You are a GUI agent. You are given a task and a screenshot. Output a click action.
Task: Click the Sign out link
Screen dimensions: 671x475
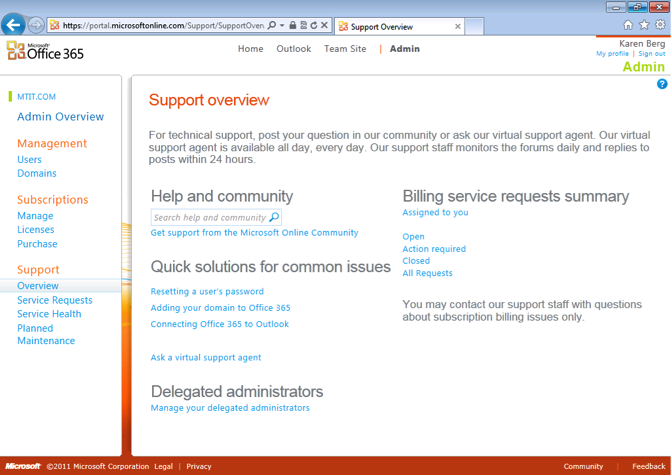tap(652, 53)
